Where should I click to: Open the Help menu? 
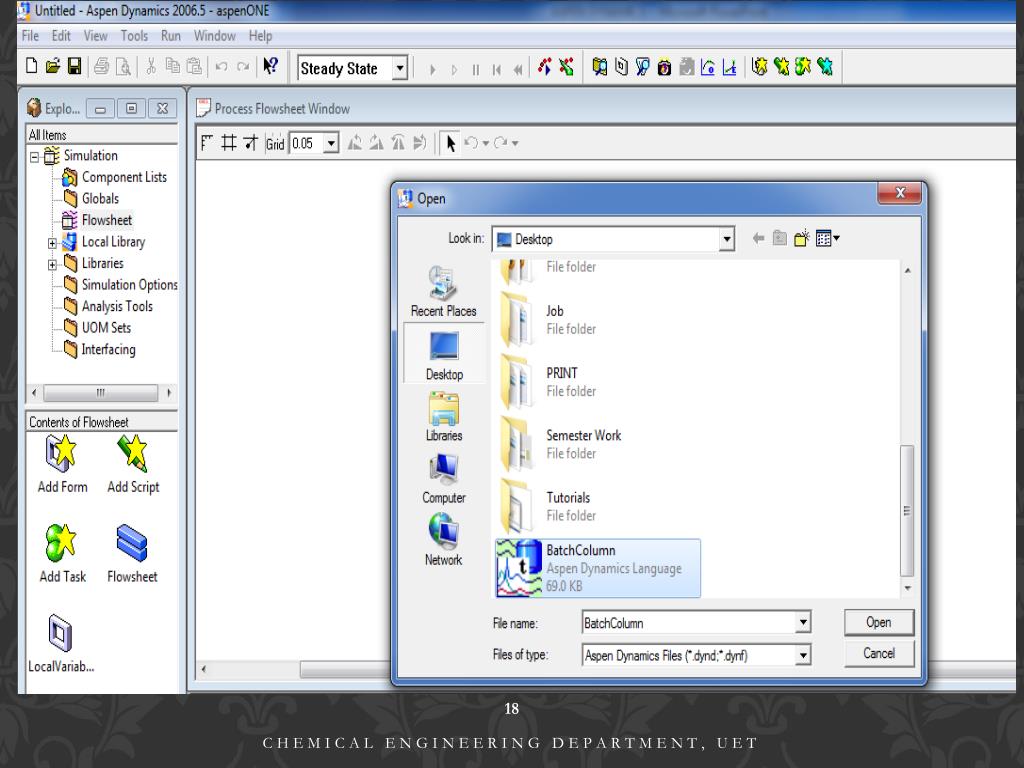tap(260, 36)
